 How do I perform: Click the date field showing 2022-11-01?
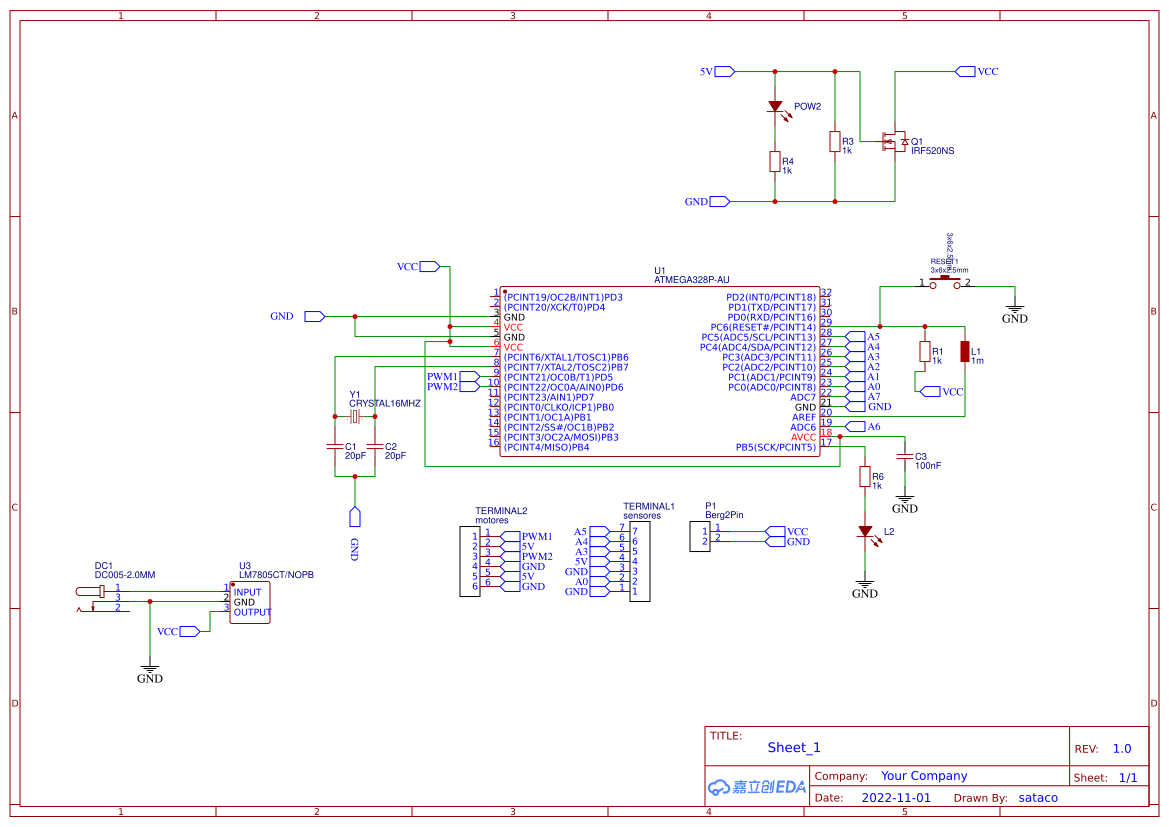[897, 797]
